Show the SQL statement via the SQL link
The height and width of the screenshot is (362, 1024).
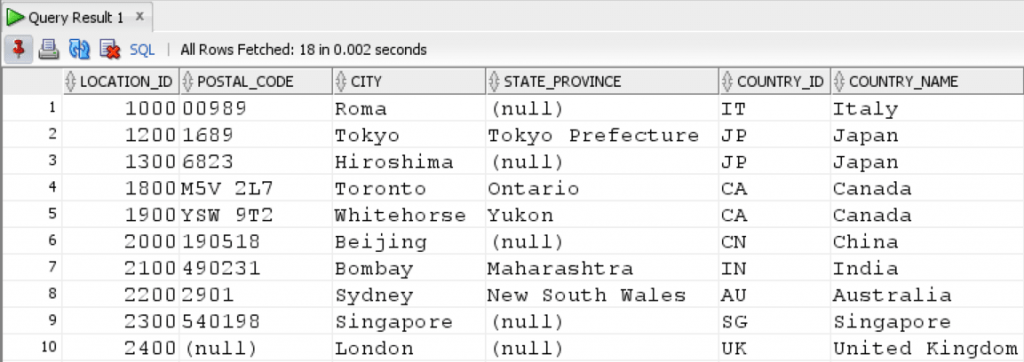[x=142, y=50]
